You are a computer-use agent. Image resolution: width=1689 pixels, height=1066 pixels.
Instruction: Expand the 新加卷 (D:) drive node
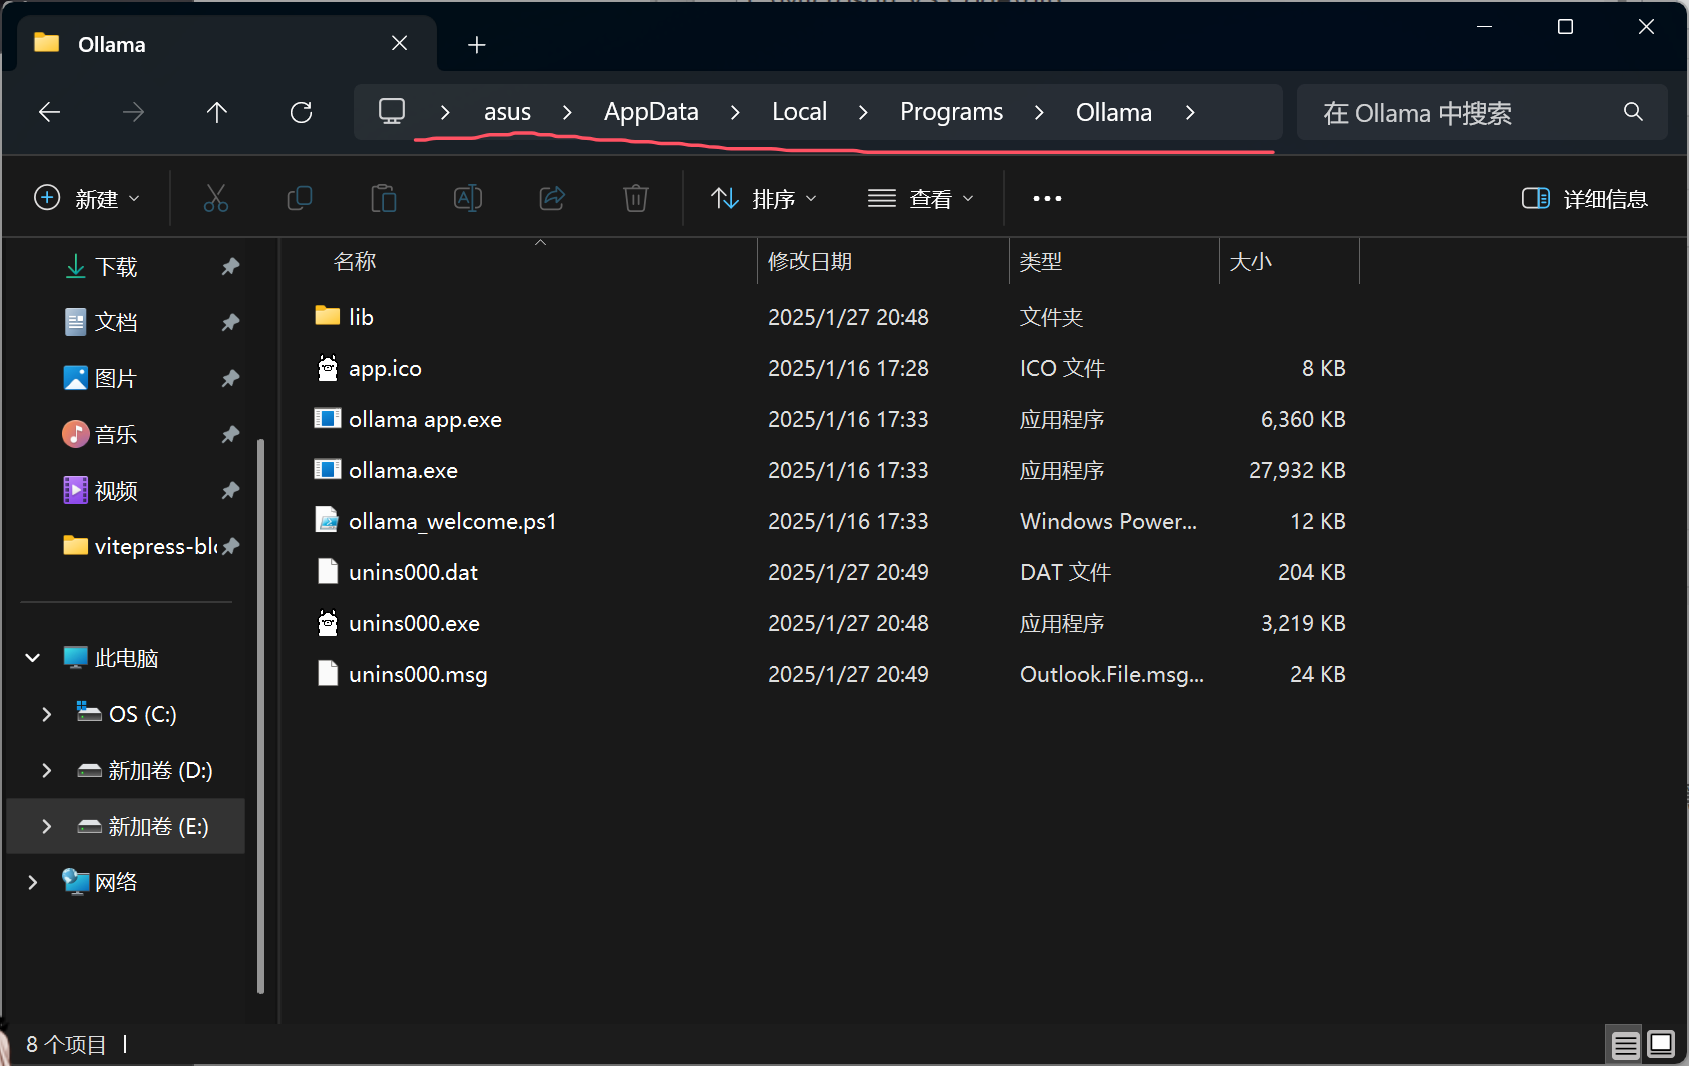click(46, 770)
